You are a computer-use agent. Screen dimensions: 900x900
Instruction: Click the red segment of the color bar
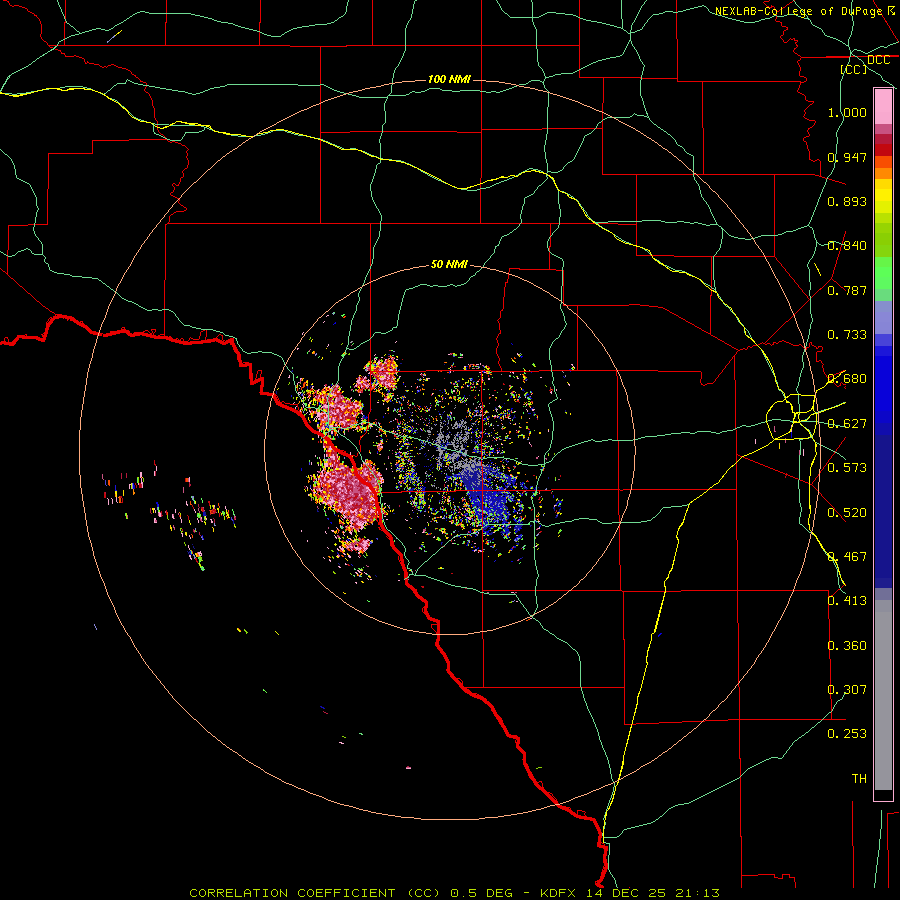pos(883,149)
